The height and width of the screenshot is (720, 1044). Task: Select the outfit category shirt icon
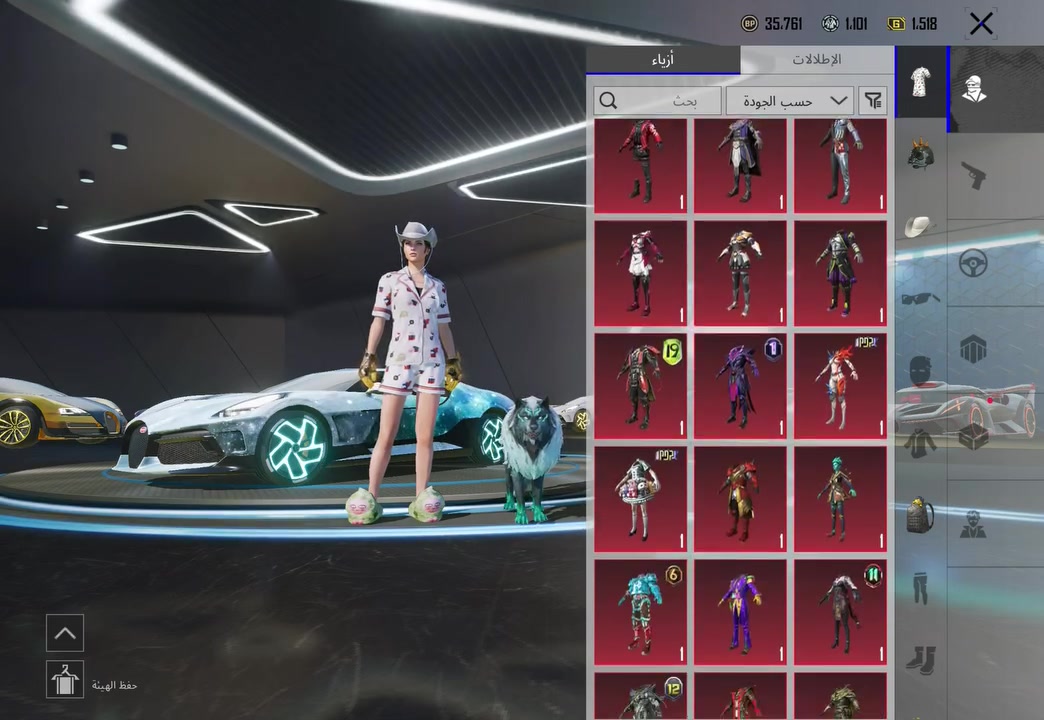coord(921,83)
